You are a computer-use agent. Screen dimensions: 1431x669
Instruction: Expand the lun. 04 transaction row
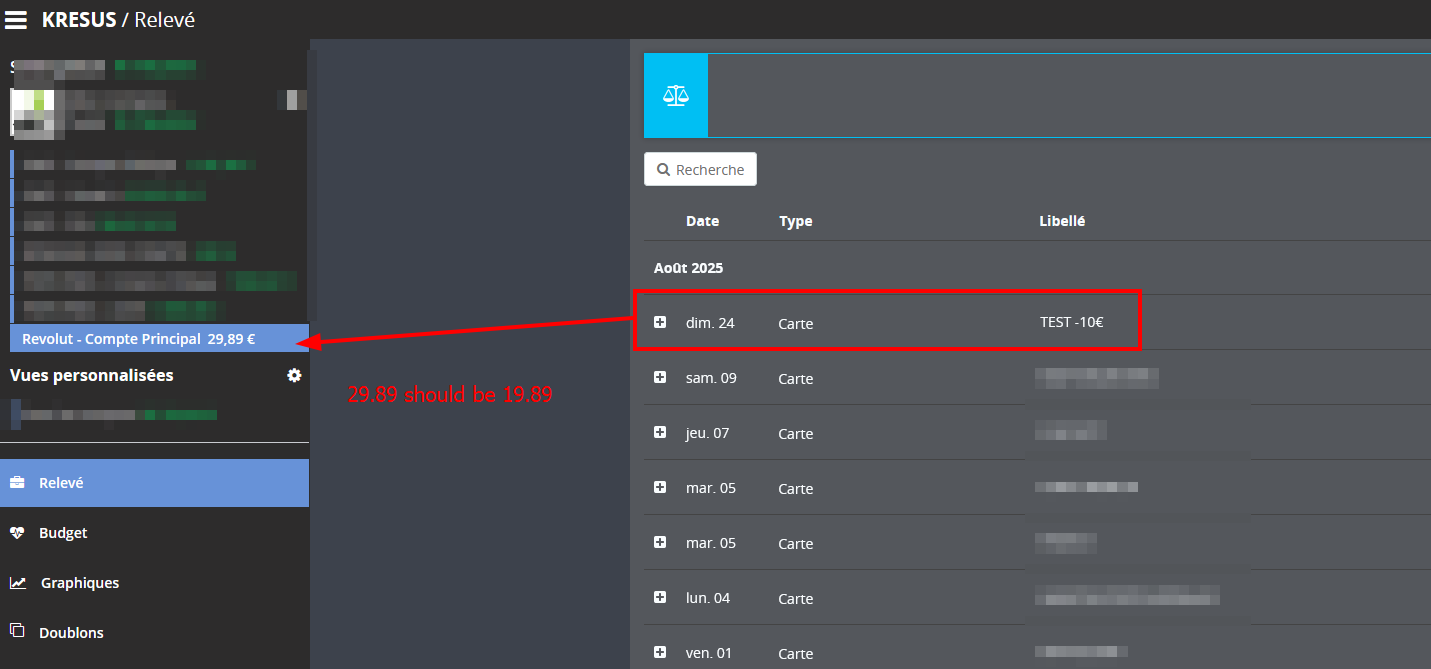click(660, 597)
